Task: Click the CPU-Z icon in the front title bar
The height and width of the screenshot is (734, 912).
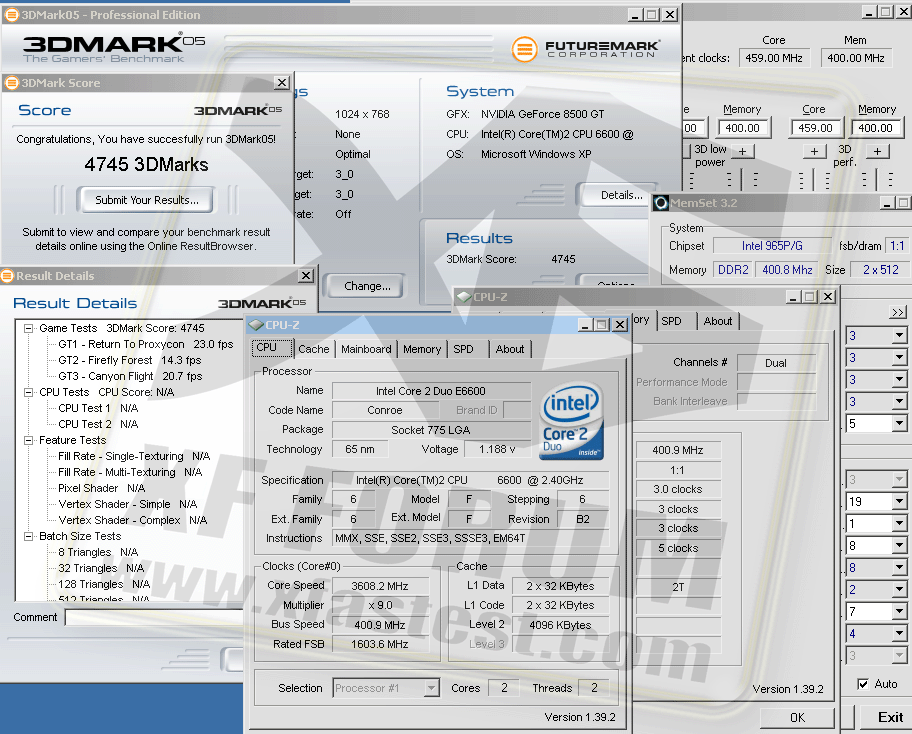Action: coord(256,325)
